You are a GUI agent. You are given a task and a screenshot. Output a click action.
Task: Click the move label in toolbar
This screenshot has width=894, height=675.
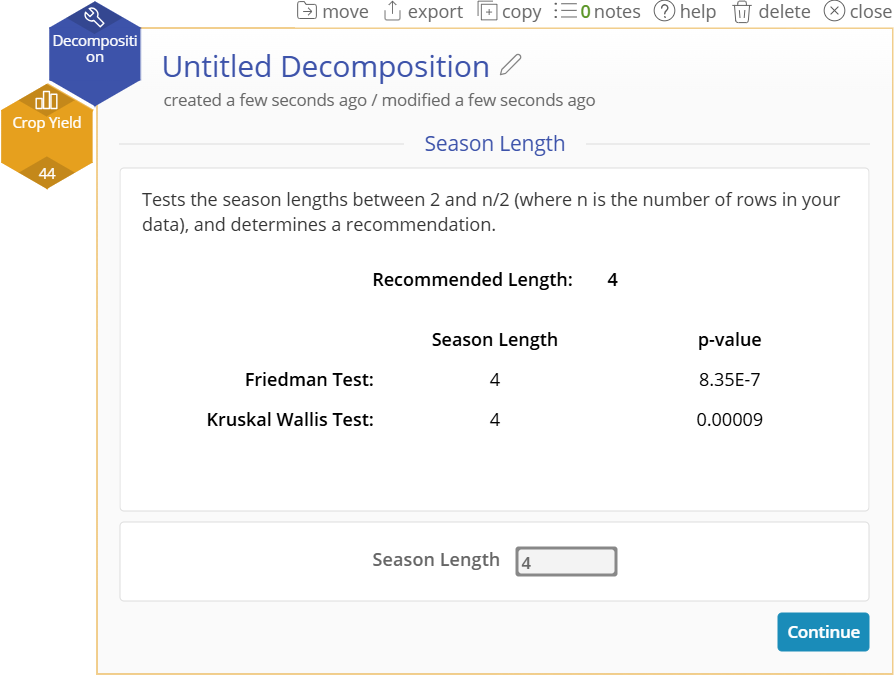pos(345,11)
